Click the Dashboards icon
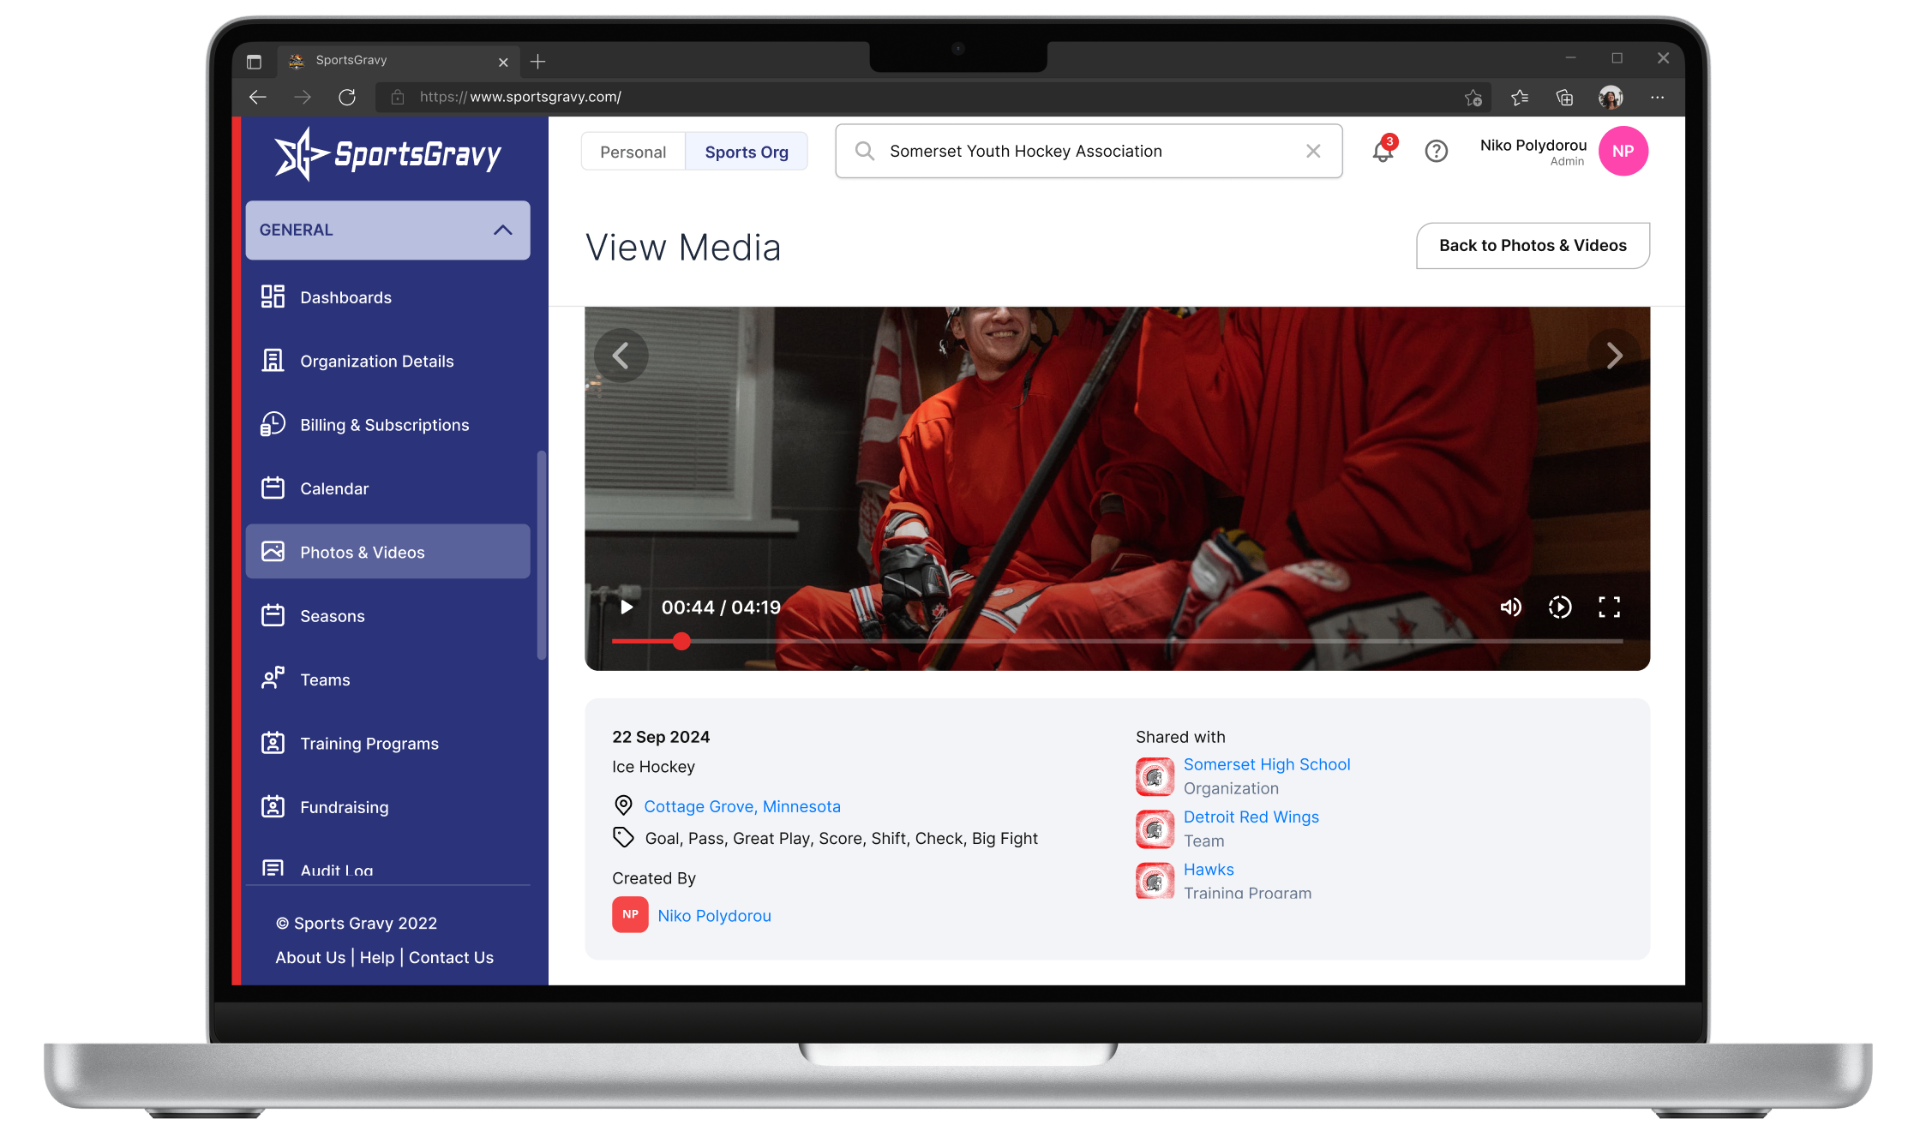The image size is (1920, 1131). (x=272, y=297)
